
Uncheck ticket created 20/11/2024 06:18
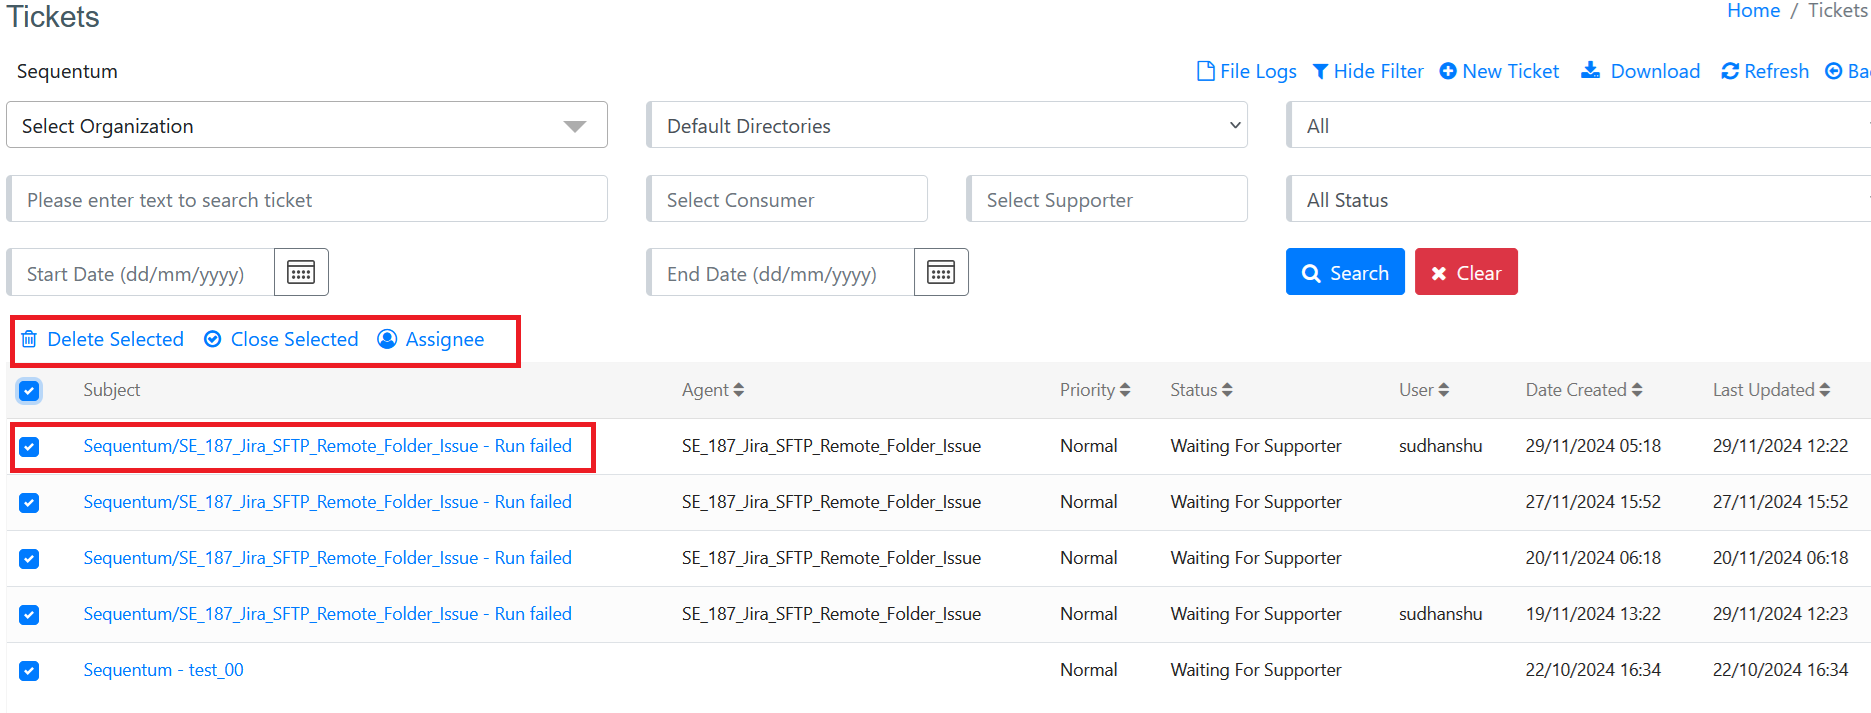(x=29, y=559)
